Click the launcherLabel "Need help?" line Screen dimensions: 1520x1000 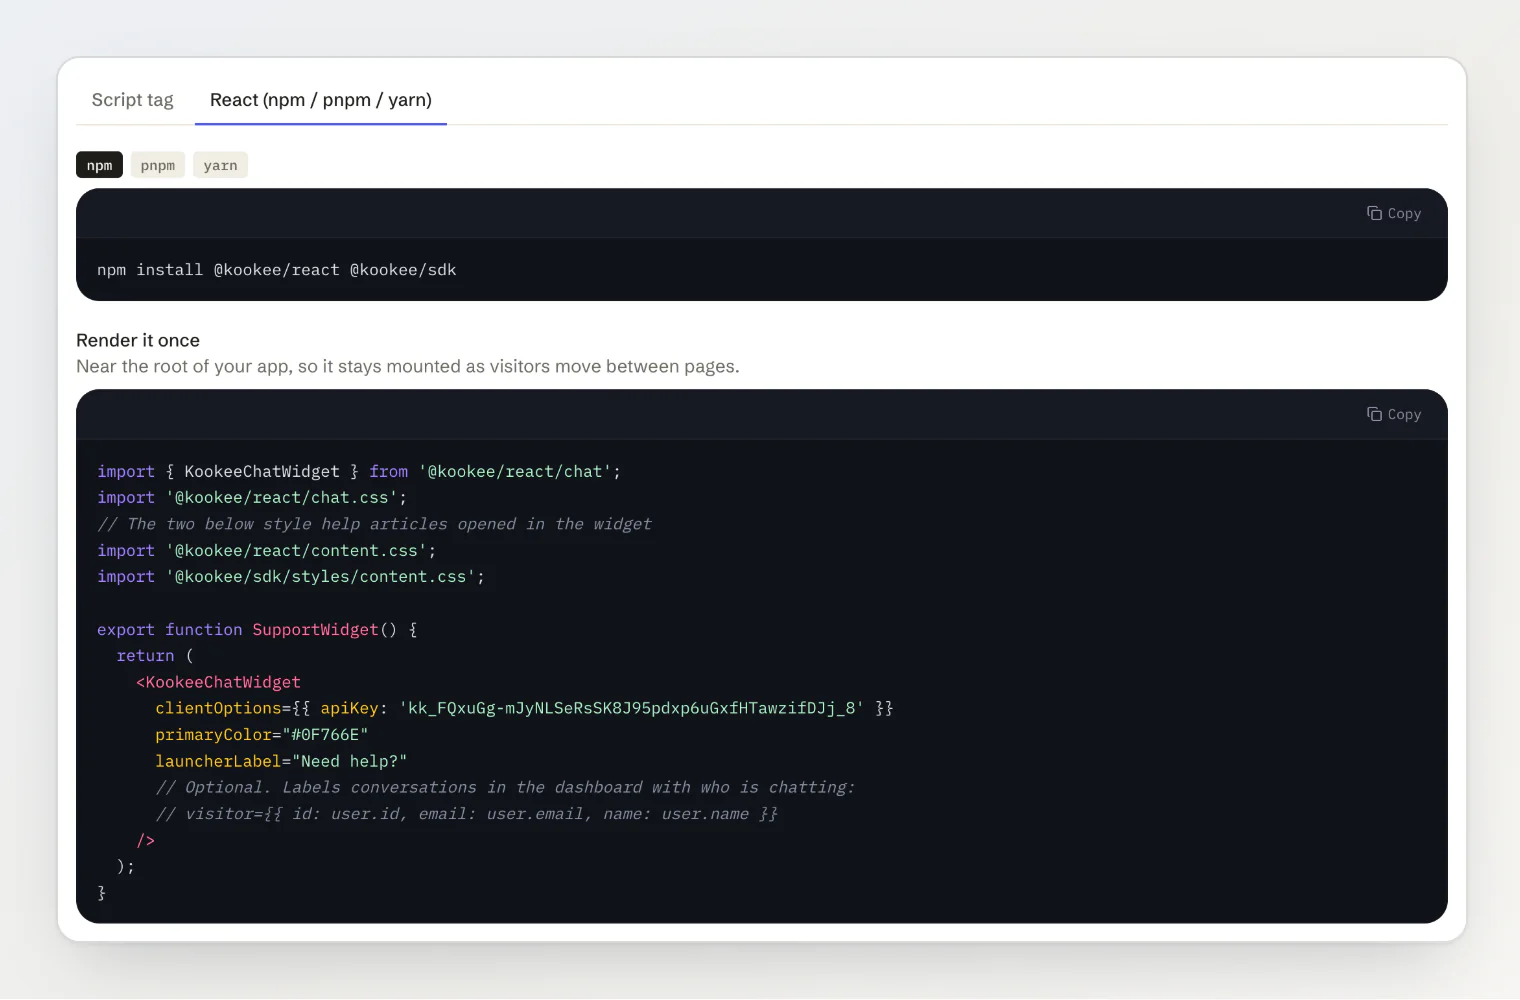tap(281, 761)
